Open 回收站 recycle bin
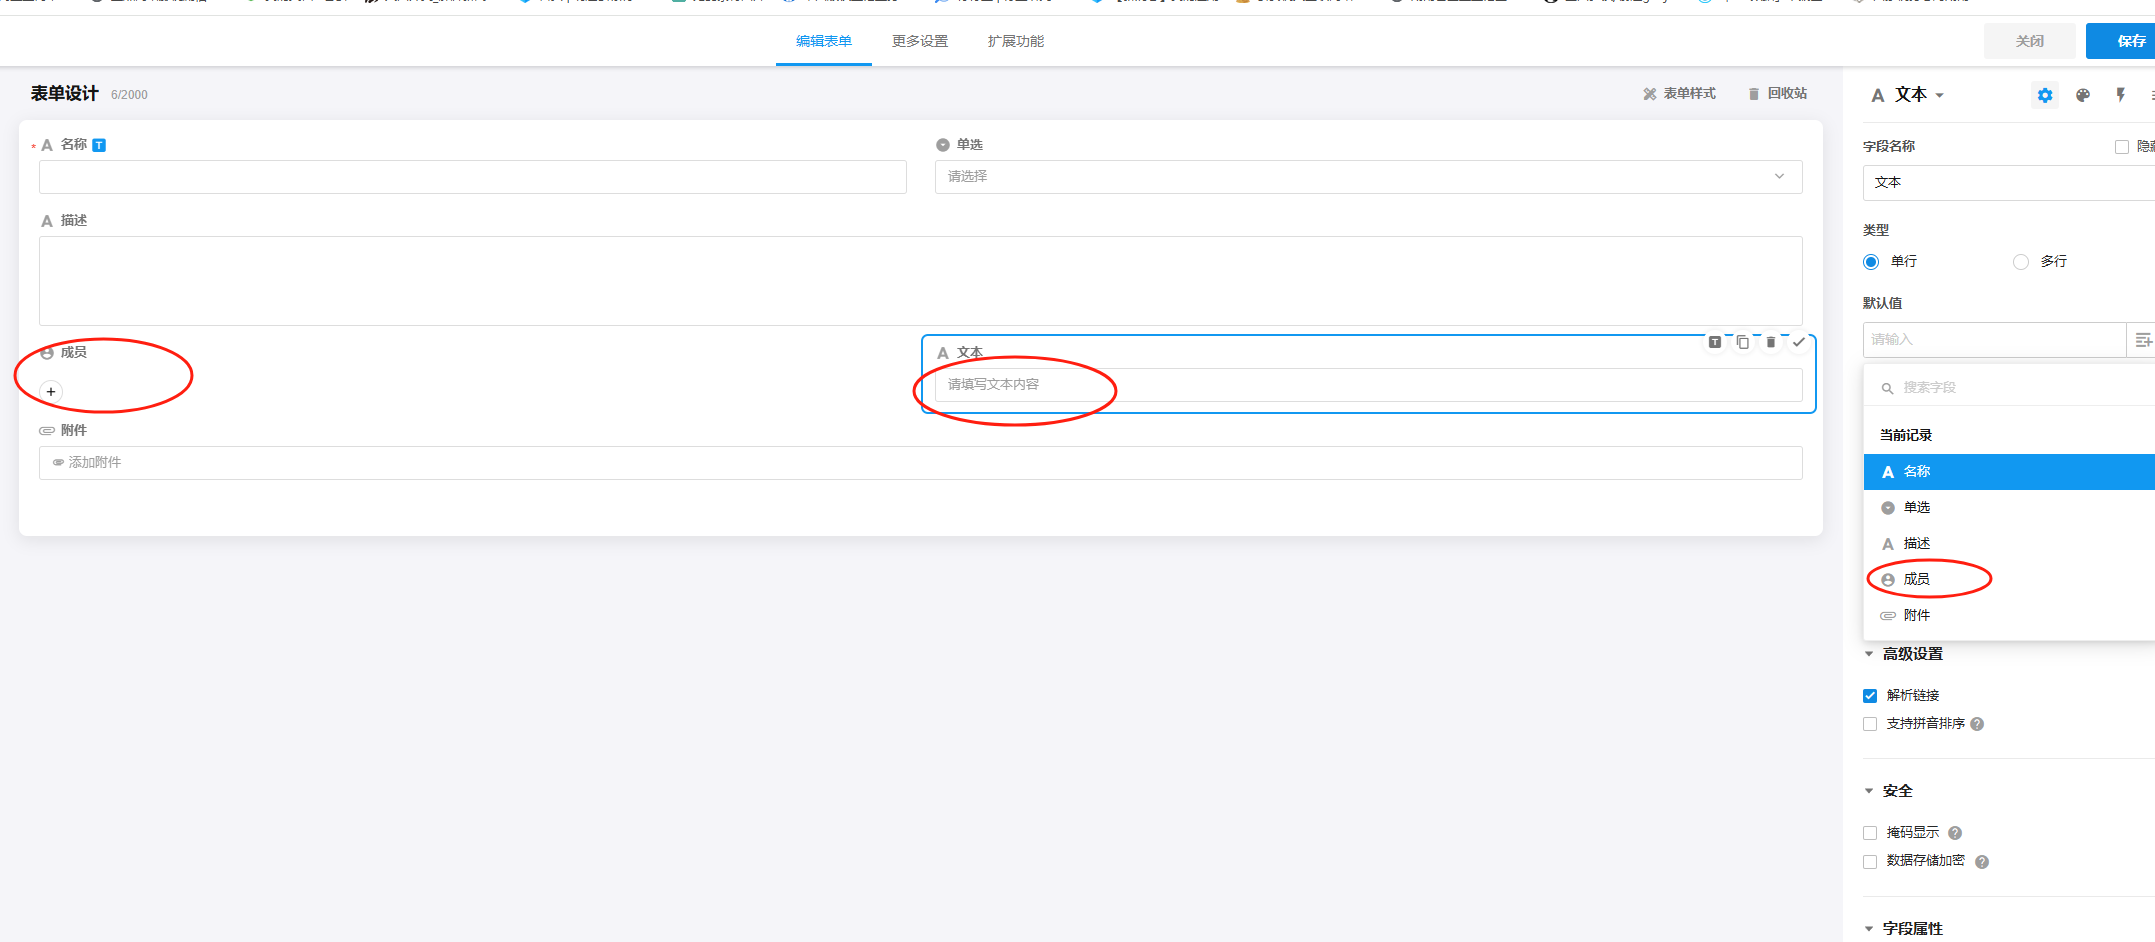The image size is (2155, 942). 1777,93
